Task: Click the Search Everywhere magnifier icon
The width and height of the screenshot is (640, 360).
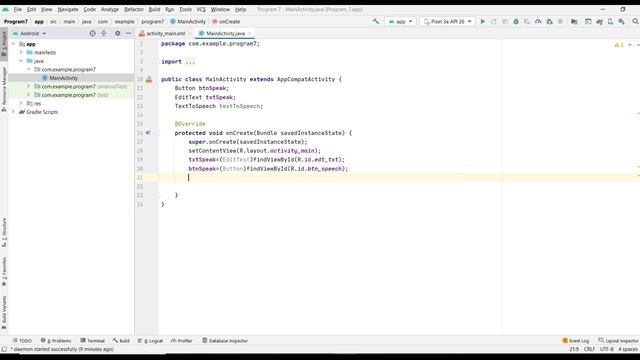Action: click(635, 21)
